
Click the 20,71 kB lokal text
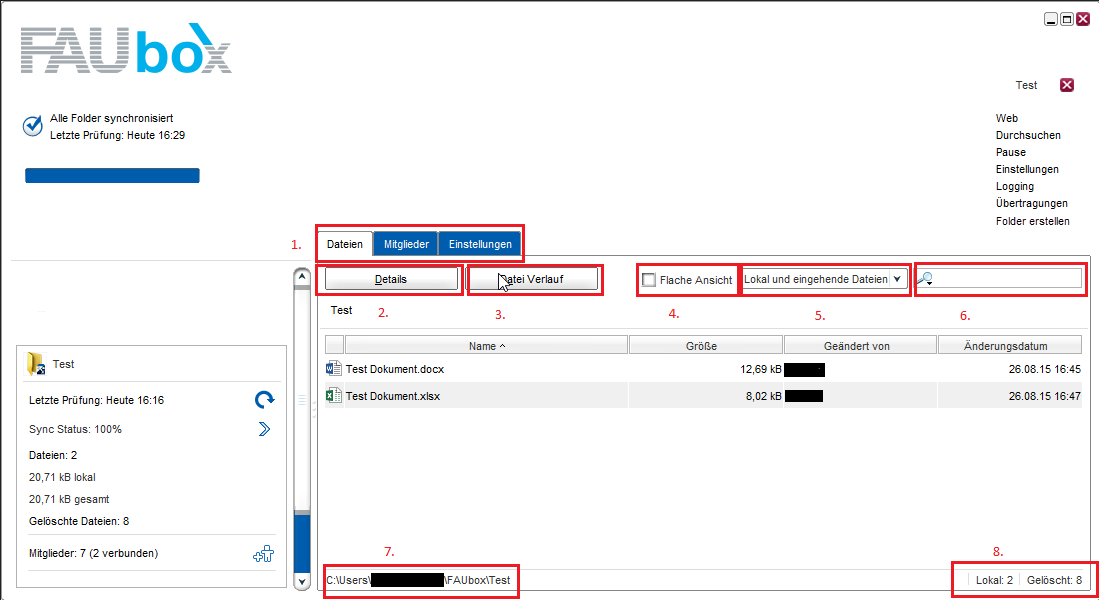pos(62,476)
